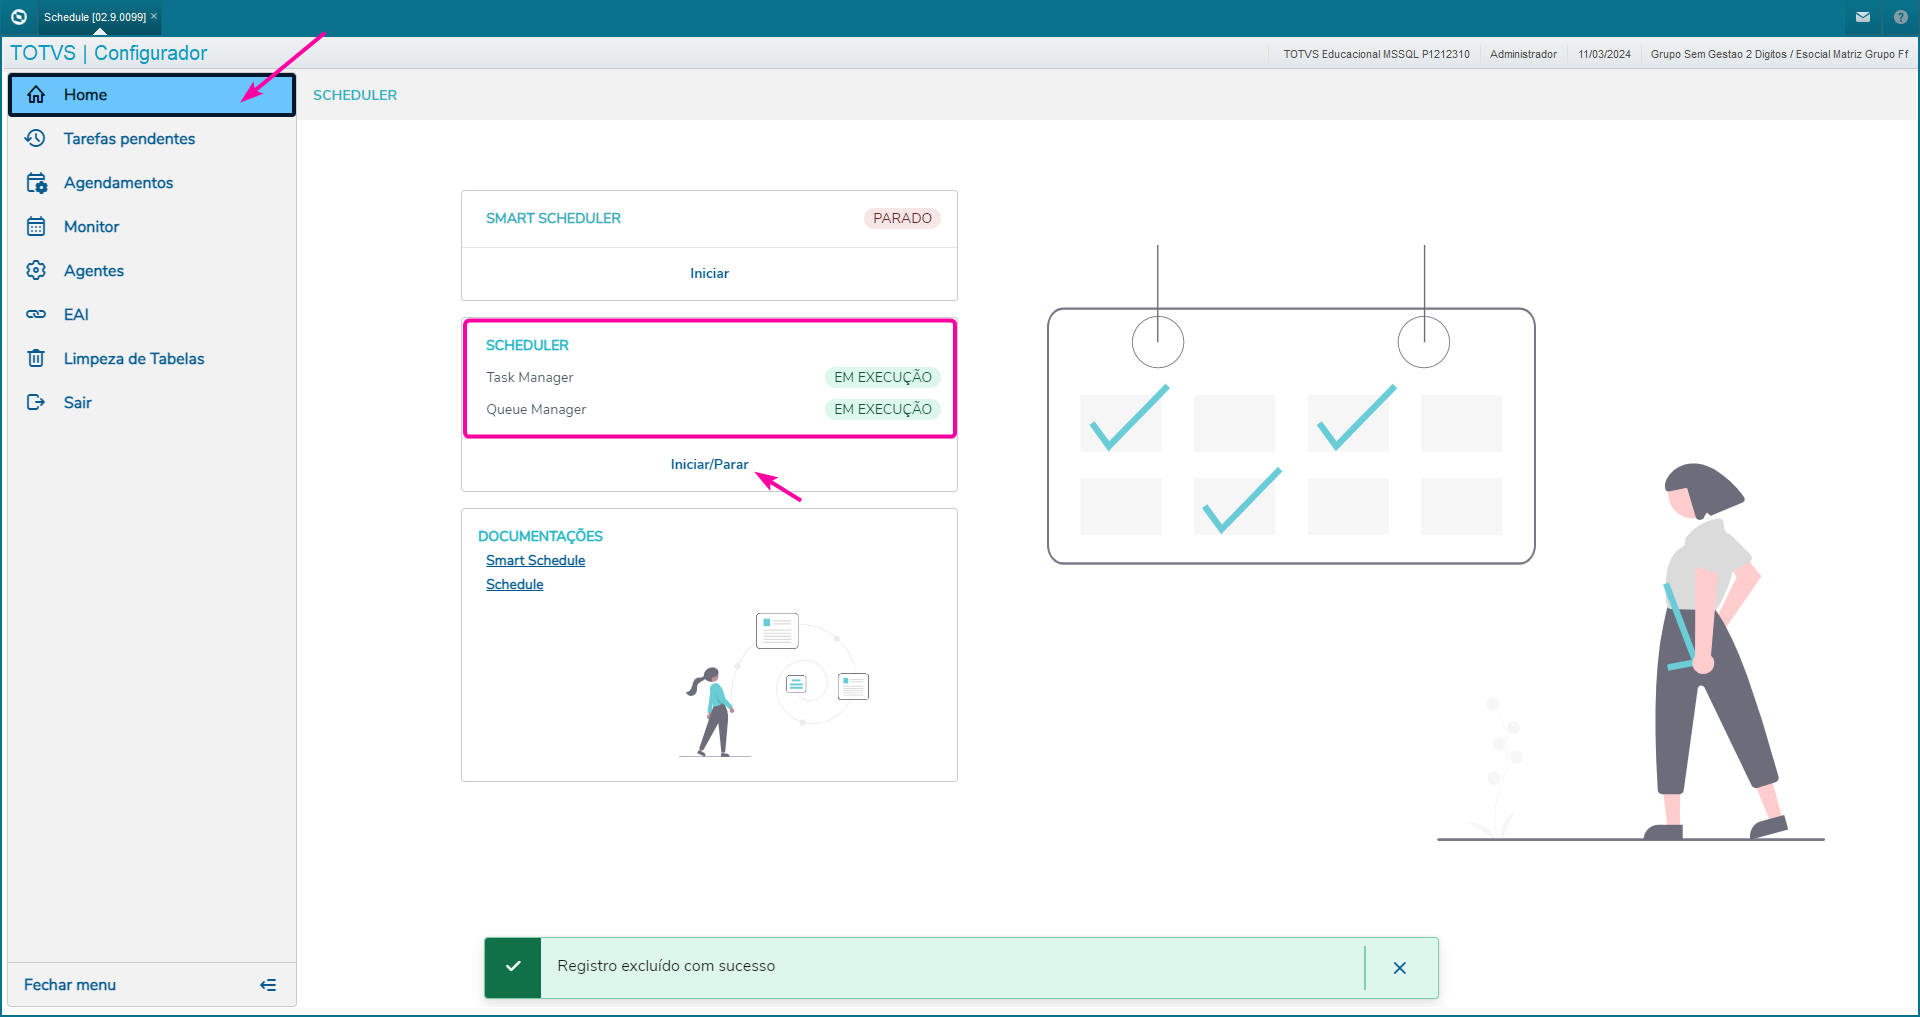The height and width of the screenshot is (1017, 1920).
Task: Close the Schedule tab with its X
Action: click(x=154, y=17)
